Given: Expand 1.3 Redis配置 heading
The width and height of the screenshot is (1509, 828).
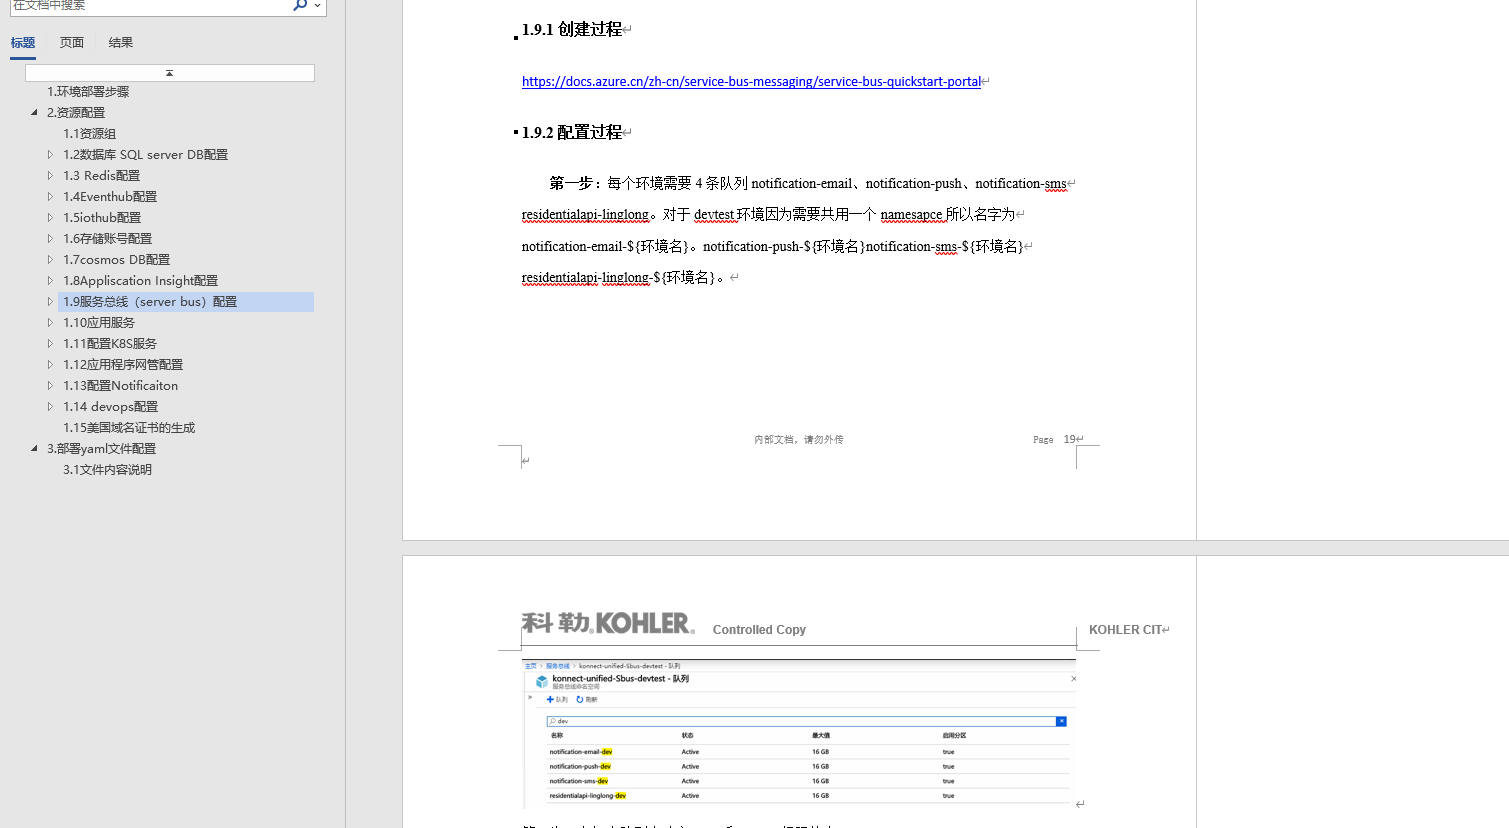Looking at the screenshot, I should click(50, 176).
